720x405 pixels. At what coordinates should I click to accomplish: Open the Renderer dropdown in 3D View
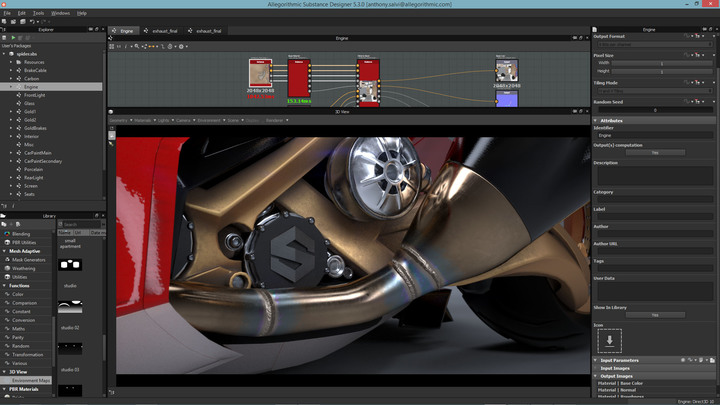(x=277, y=120)
